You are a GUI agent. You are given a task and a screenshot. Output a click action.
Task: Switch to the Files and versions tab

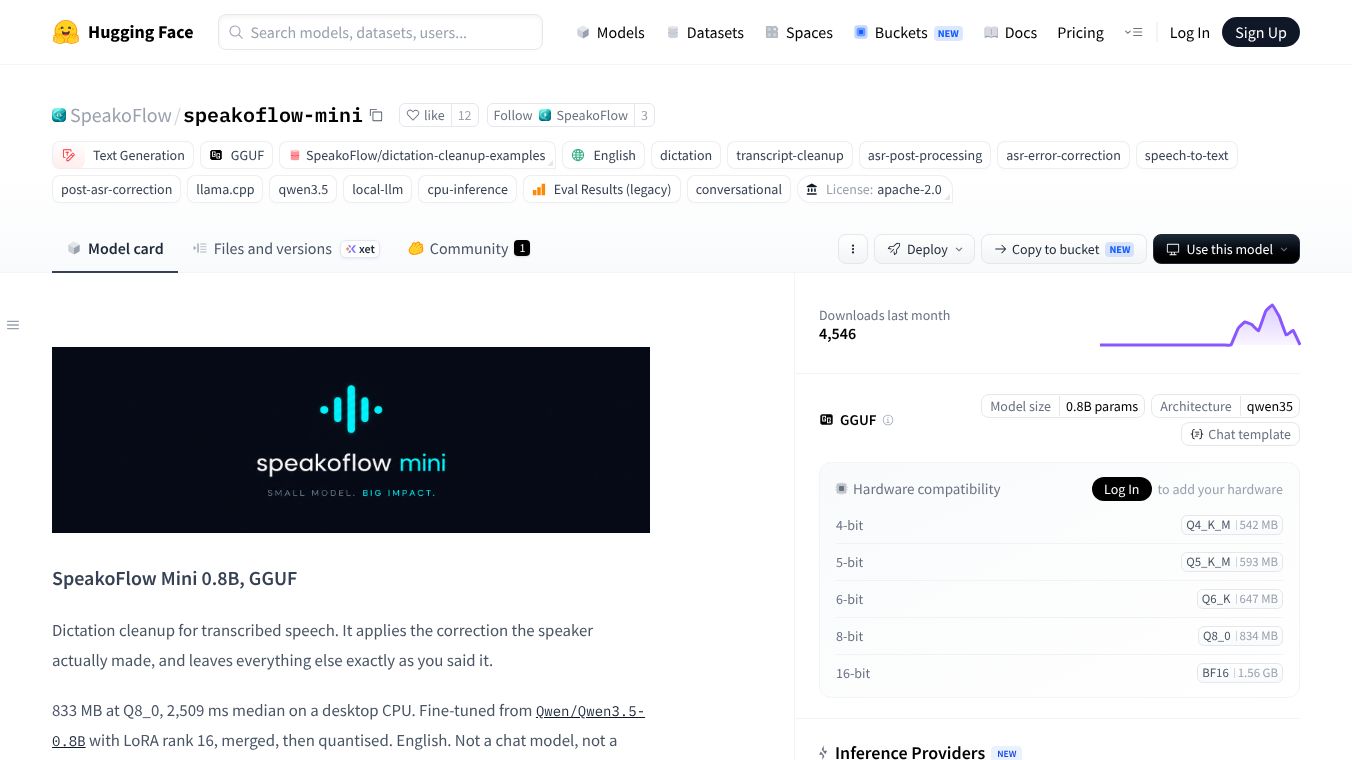point(286,249)
